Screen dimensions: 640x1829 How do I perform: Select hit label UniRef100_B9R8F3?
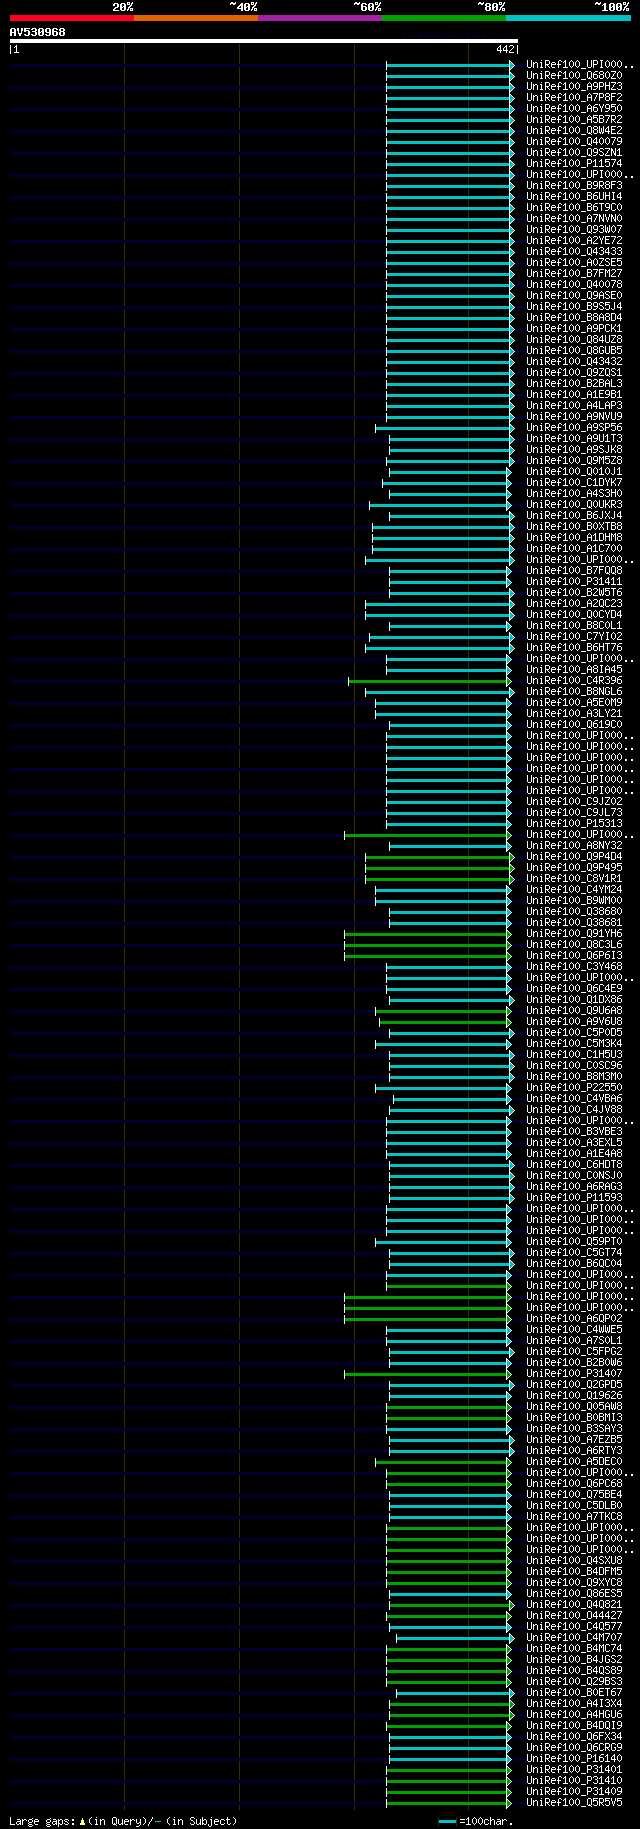coord(574,186)
